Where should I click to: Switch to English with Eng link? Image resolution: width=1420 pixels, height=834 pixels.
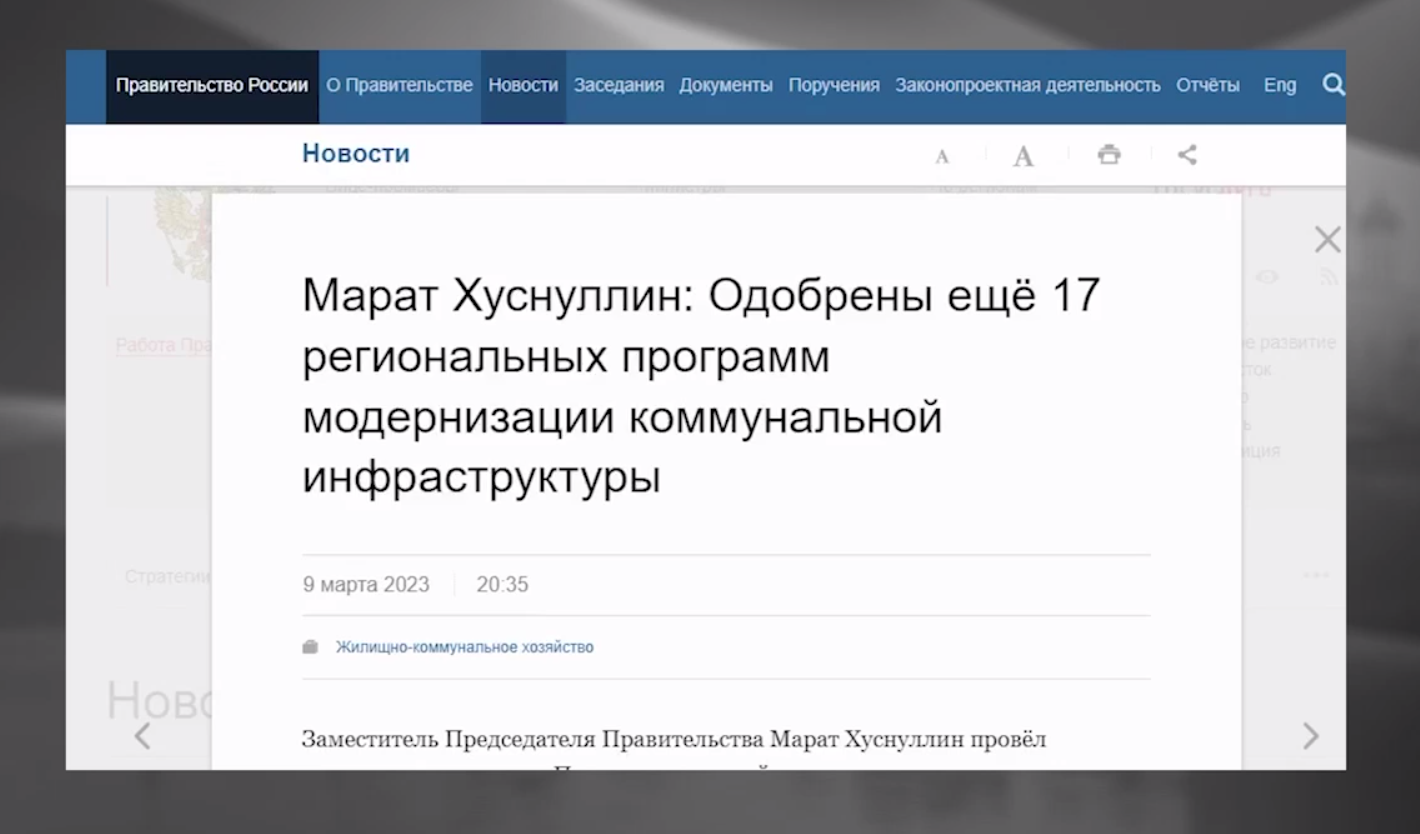[x=1280, y=86]
